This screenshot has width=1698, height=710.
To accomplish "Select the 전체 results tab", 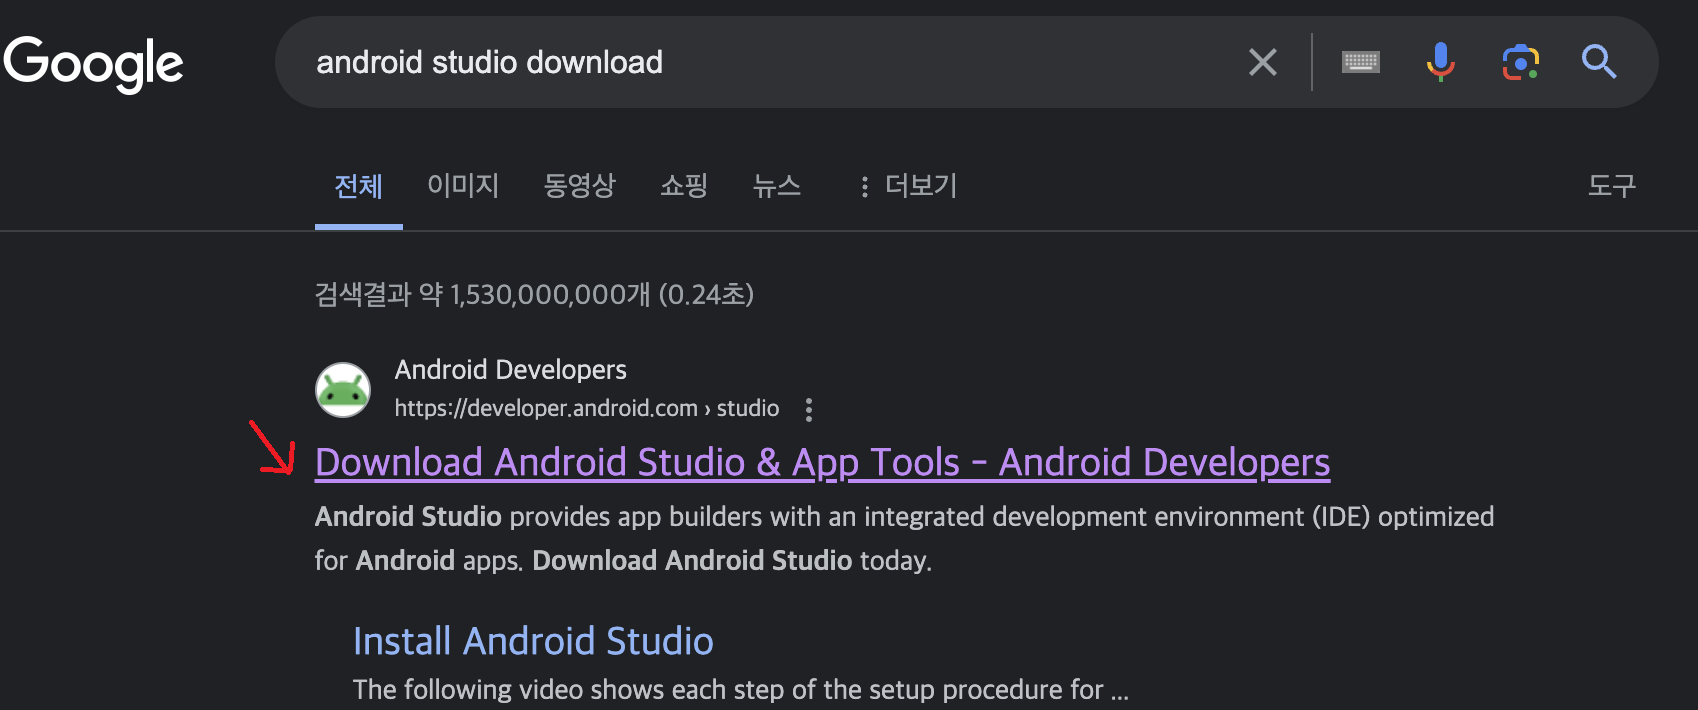I will 358,186.
